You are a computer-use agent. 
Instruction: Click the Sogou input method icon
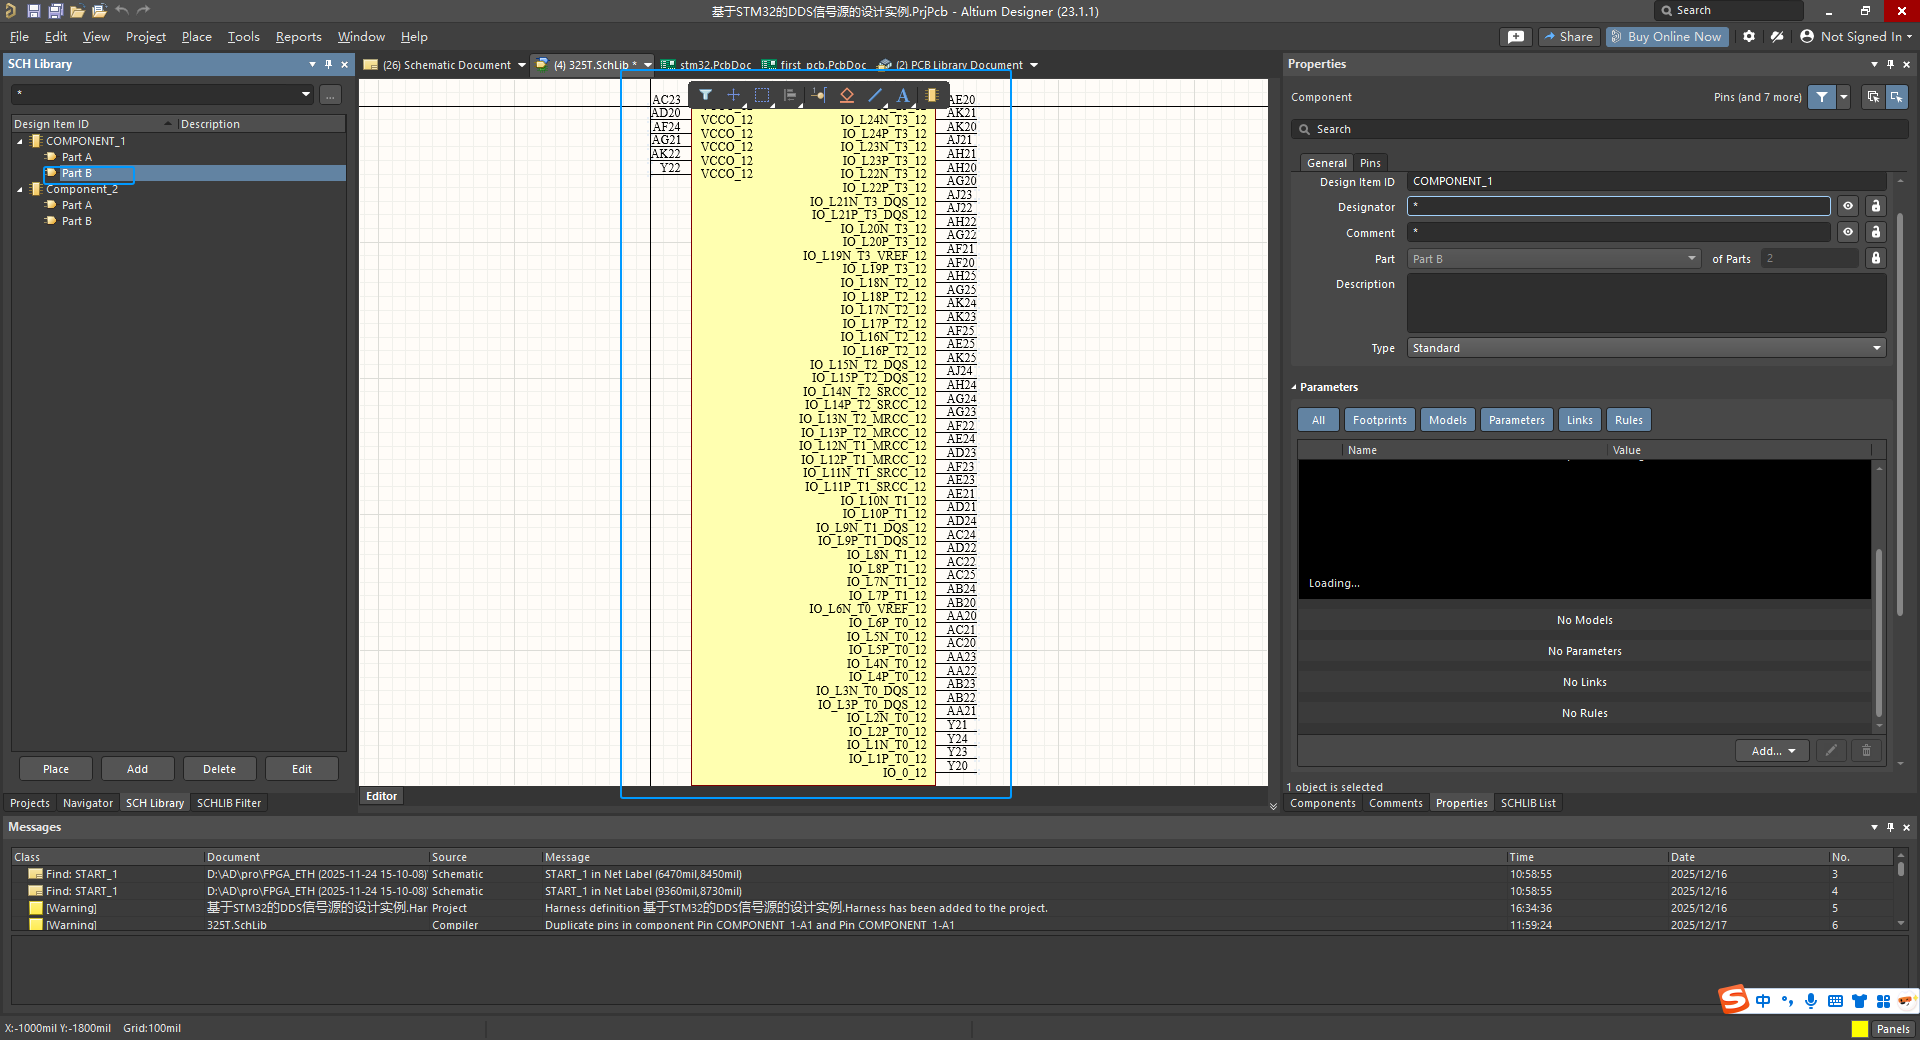tap(1733, 999)
